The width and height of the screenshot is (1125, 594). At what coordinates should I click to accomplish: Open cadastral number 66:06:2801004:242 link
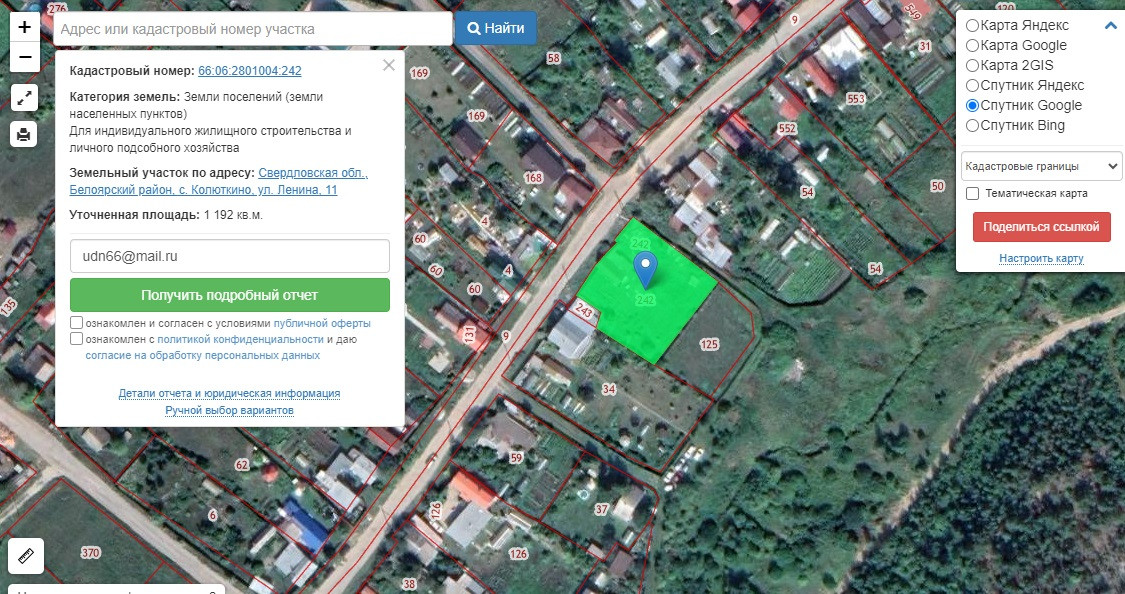tap(250, 71)
